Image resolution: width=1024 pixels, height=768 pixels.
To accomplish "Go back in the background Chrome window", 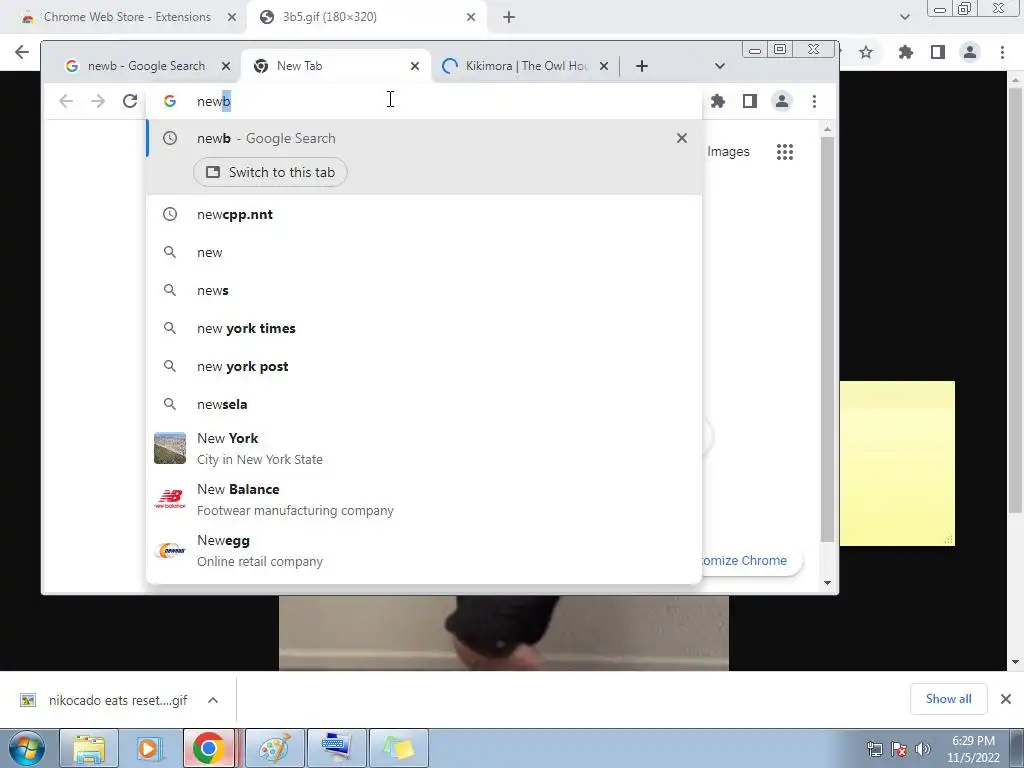I will coord(22,52).
